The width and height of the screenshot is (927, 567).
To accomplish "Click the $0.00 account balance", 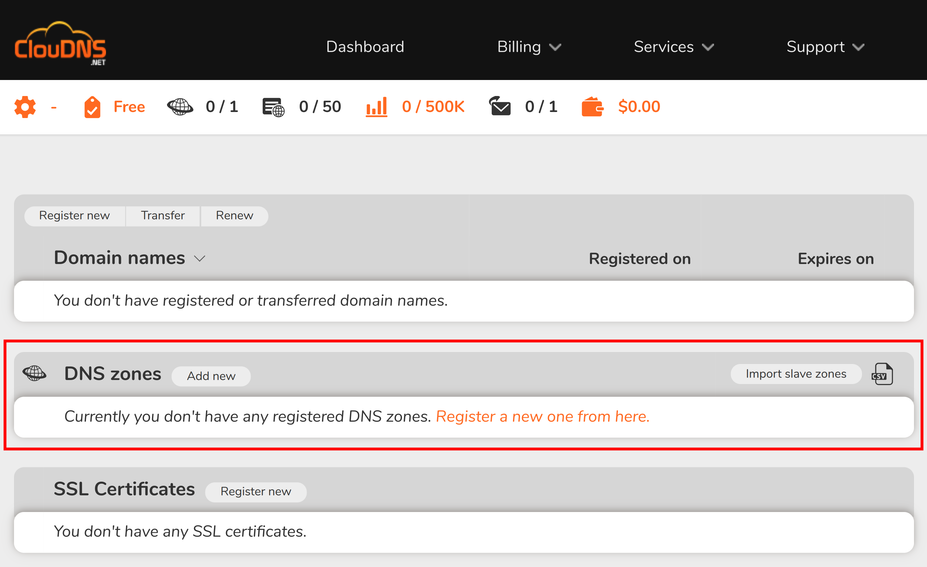I will 639,107.
